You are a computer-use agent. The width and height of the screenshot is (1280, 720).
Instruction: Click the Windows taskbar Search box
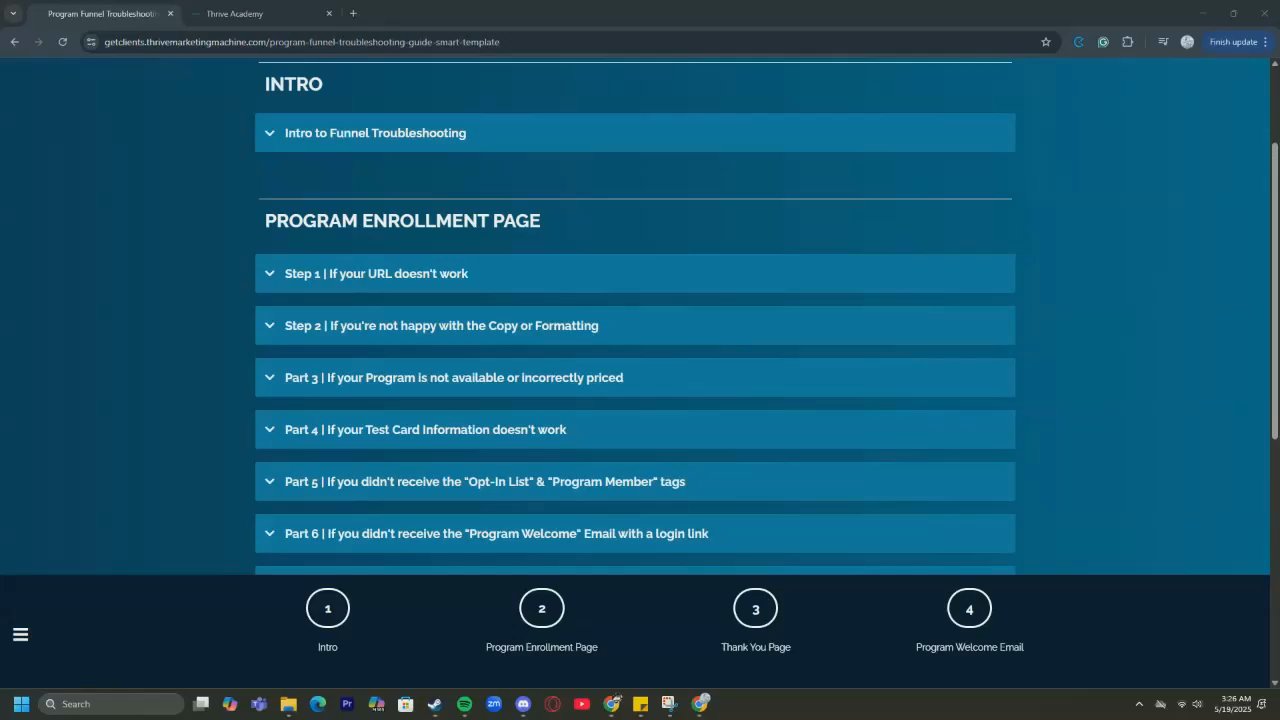tap(111, 704)
